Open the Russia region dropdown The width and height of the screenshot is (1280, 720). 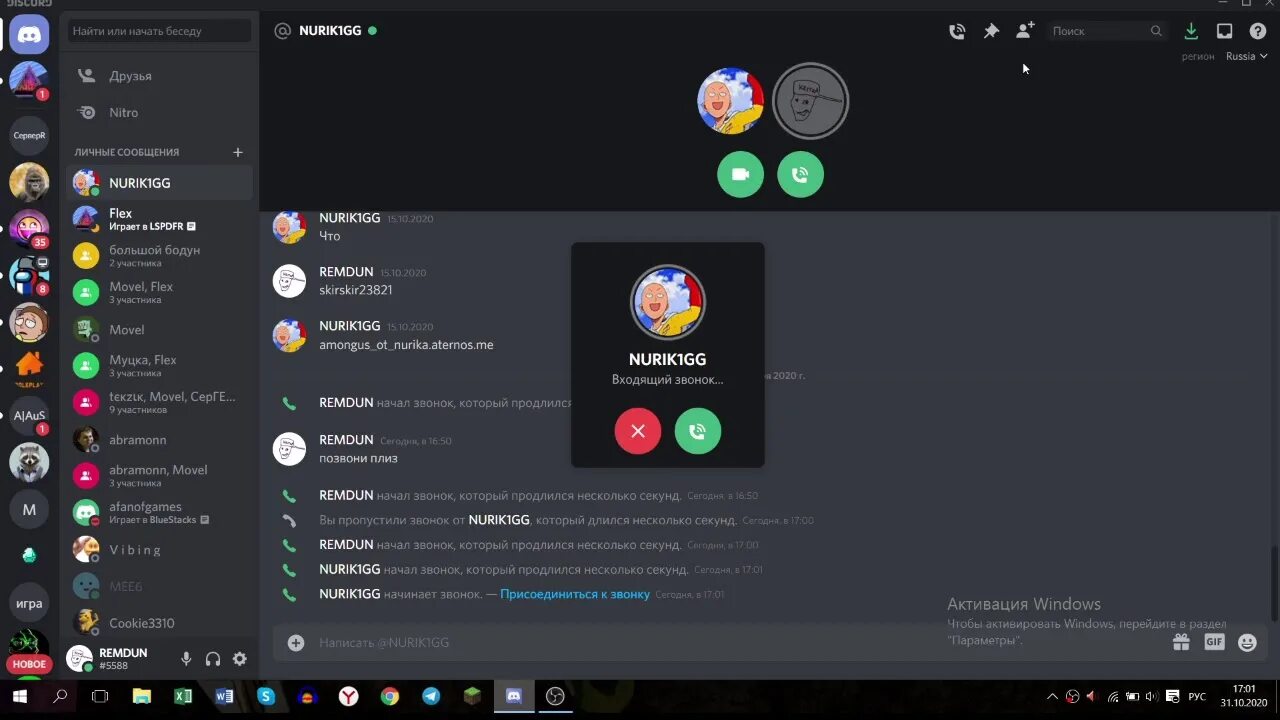(x=1246, y=56)
